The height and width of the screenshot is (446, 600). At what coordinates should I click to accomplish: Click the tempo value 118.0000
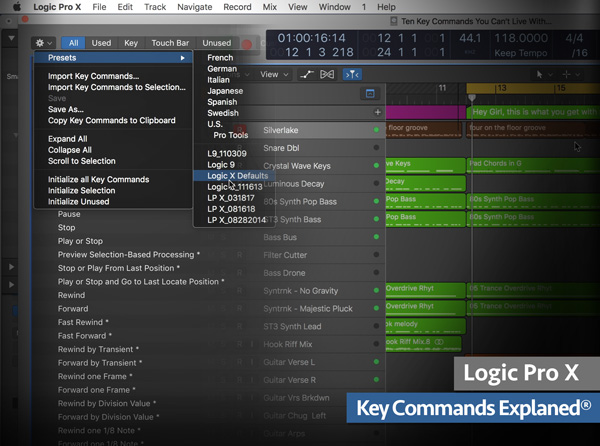(x=521, y=38)
